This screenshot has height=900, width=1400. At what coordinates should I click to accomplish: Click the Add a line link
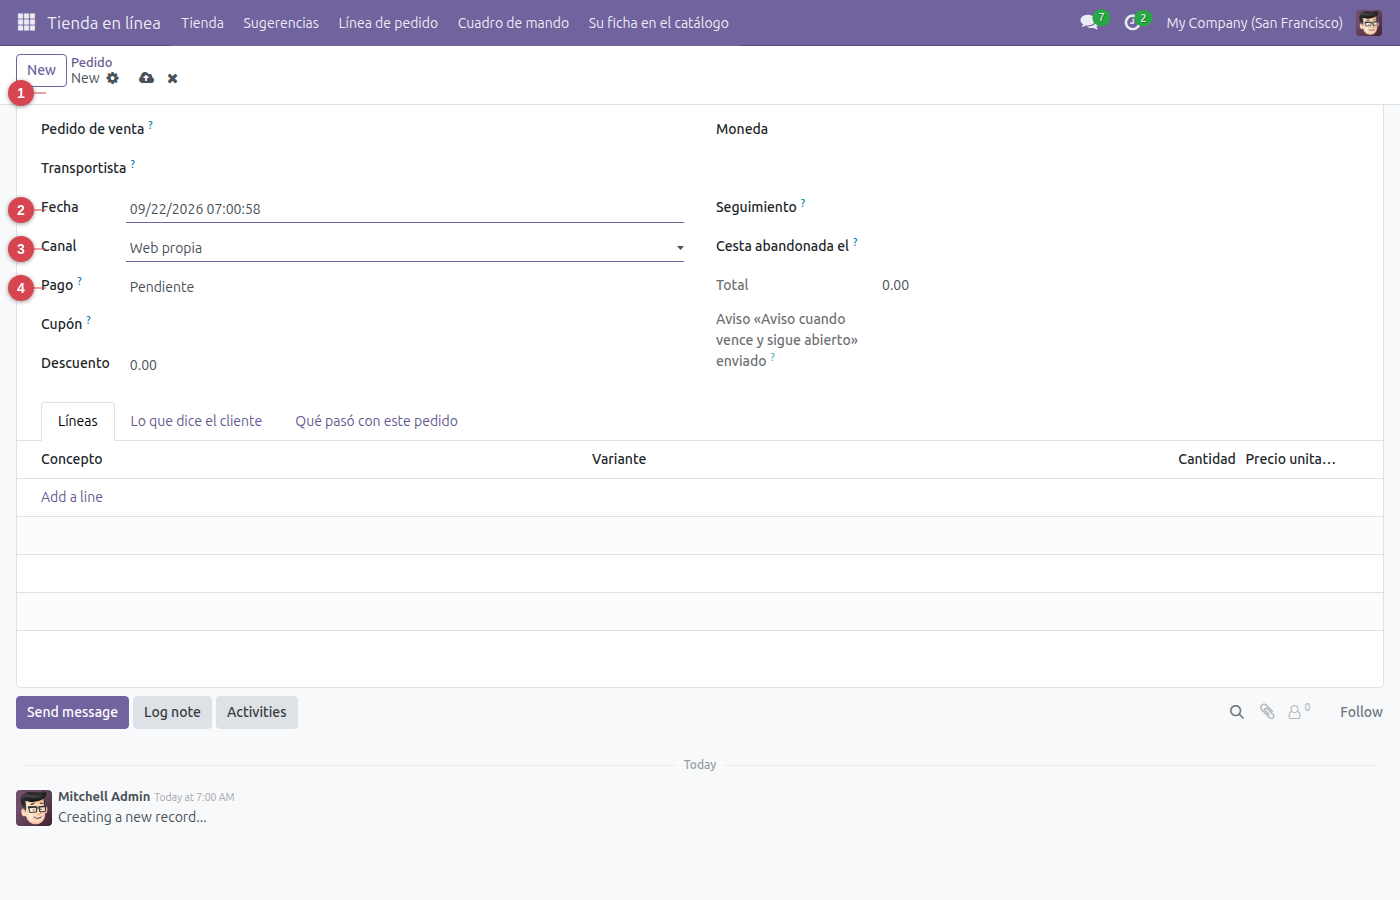pyautogui.click(x=72, y=497)
